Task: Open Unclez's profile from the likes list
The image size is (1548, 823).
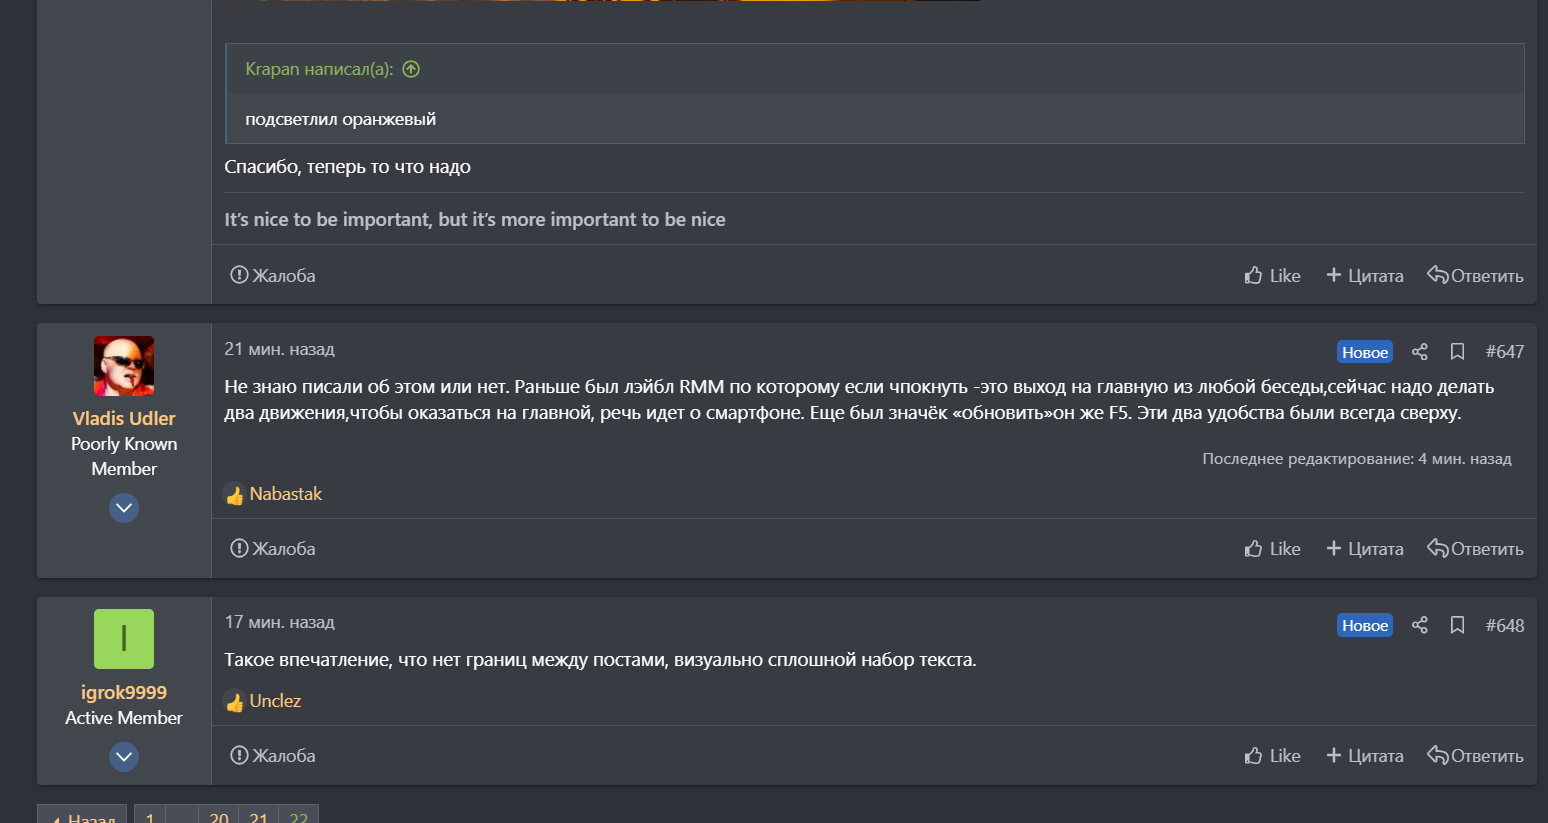Action: pyautogui.click(x=275, y=701)
